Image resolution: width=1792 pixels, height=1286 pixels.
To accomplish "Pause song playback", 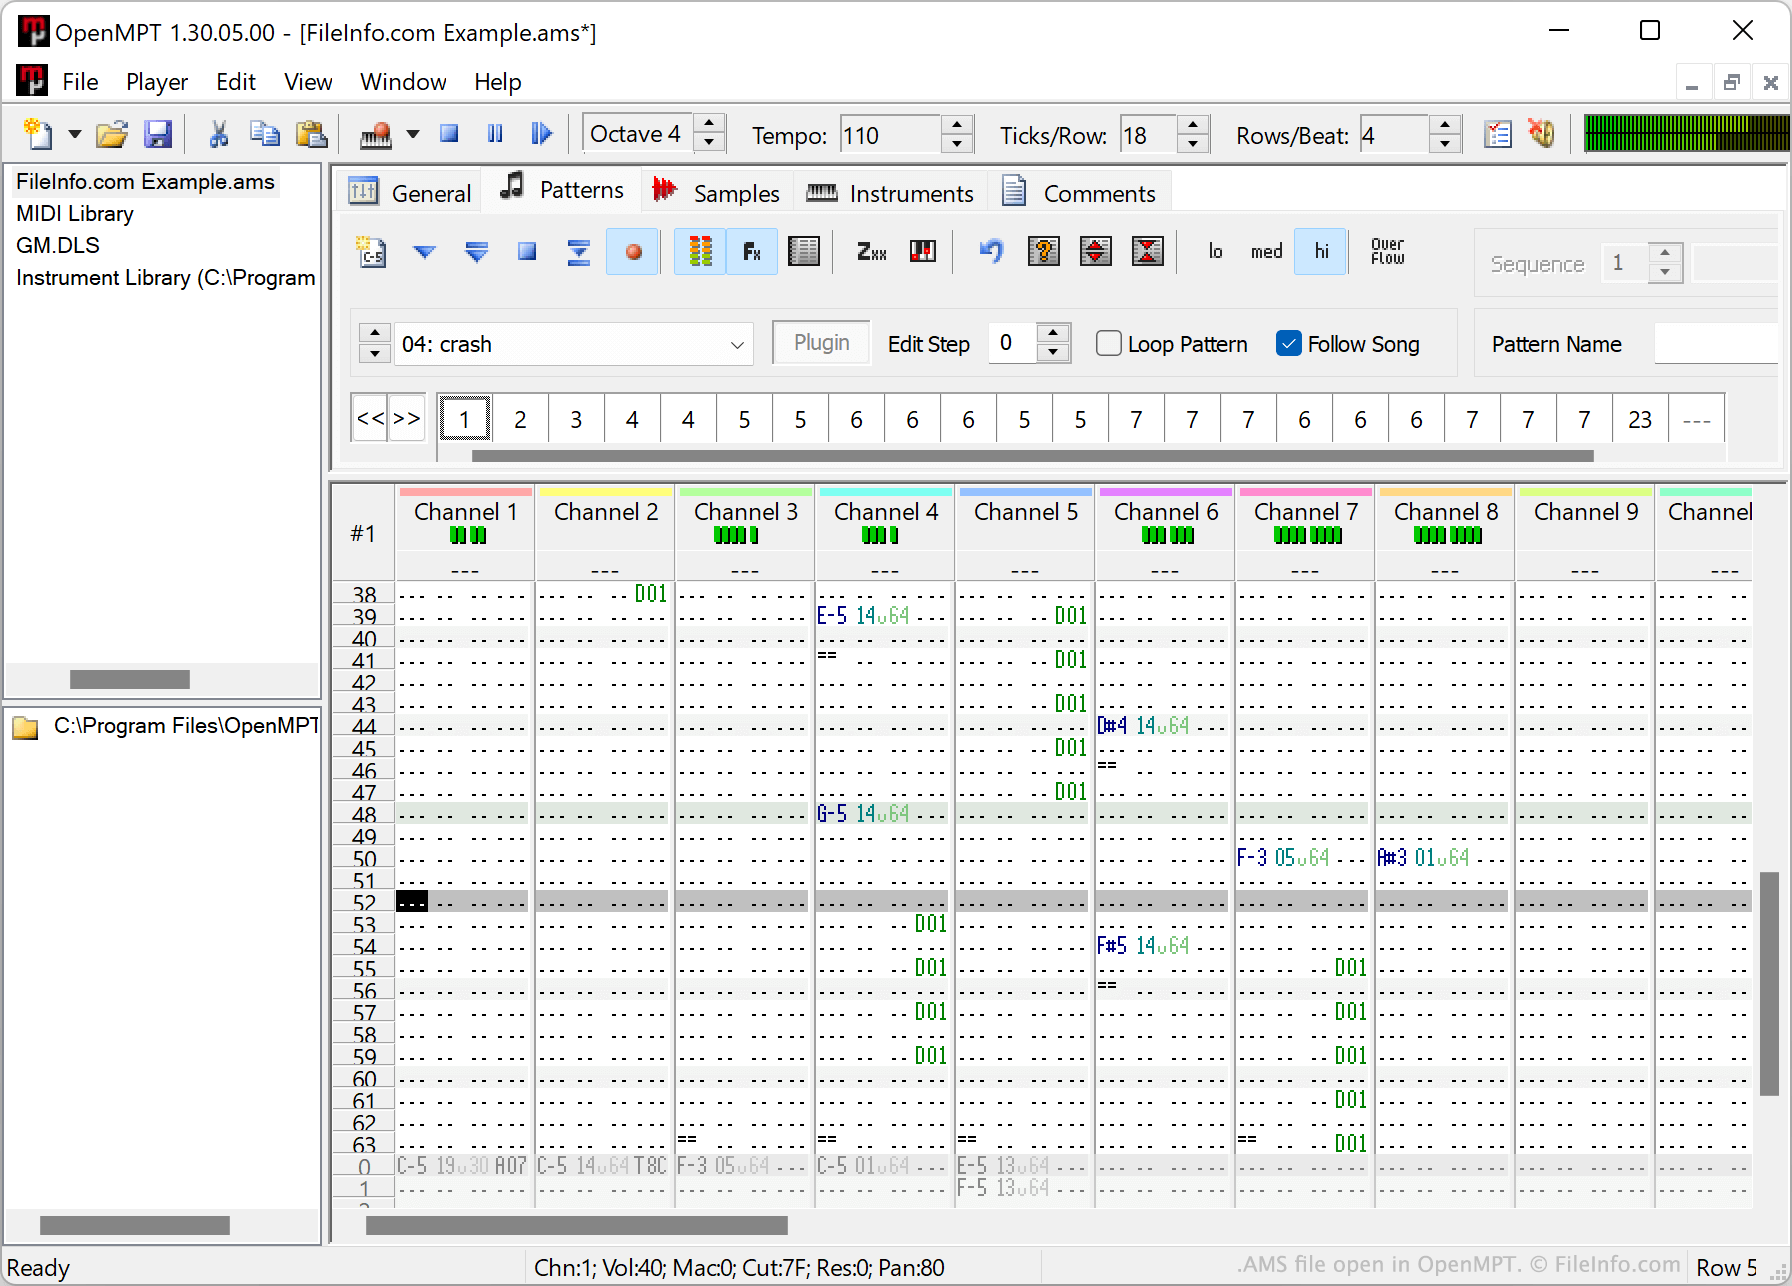I will pyautogui.click(x=495, y=134).
